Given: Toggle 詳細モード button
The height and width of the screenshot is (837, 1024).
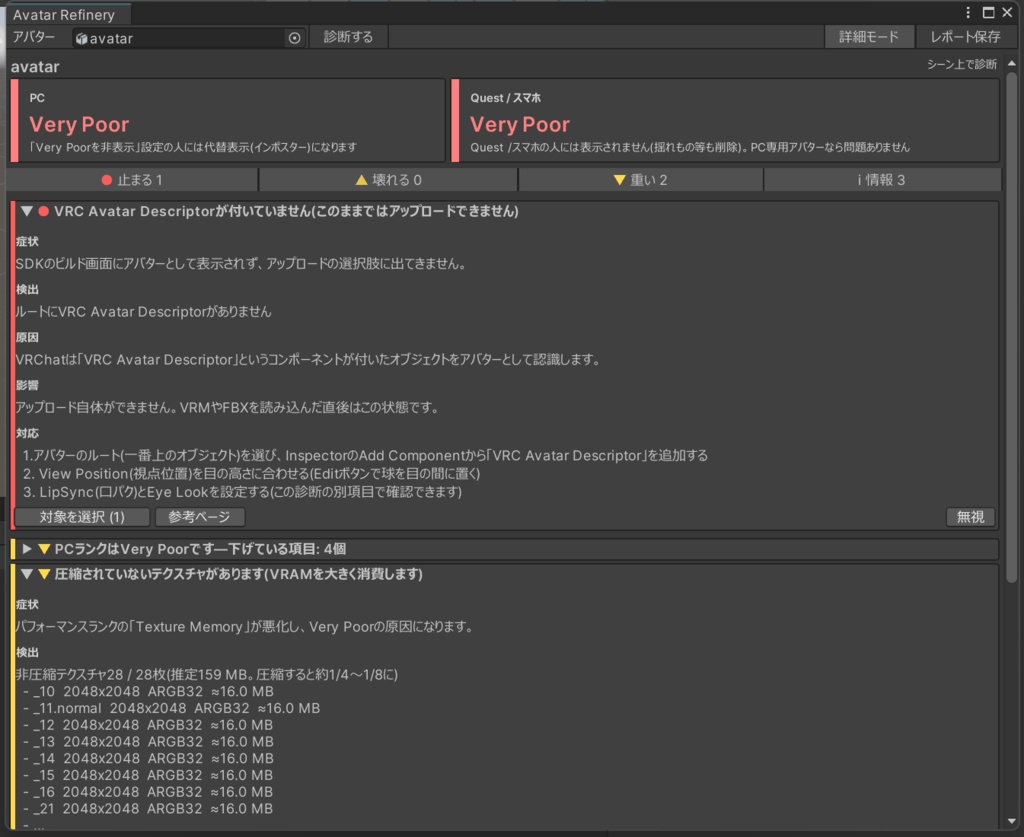Looking at the screenshot, I should [x=869, y=37].
